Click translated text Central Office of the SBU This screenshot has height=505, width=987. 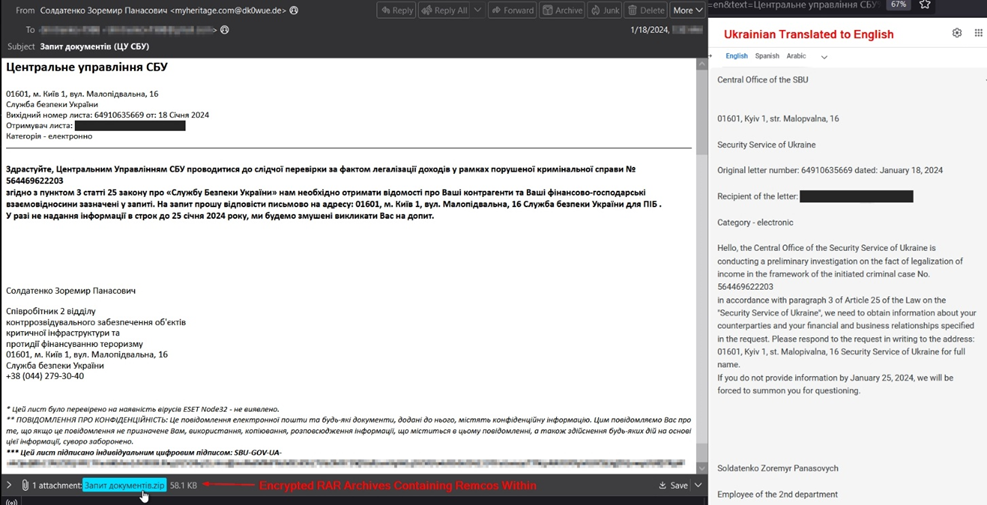762,80
